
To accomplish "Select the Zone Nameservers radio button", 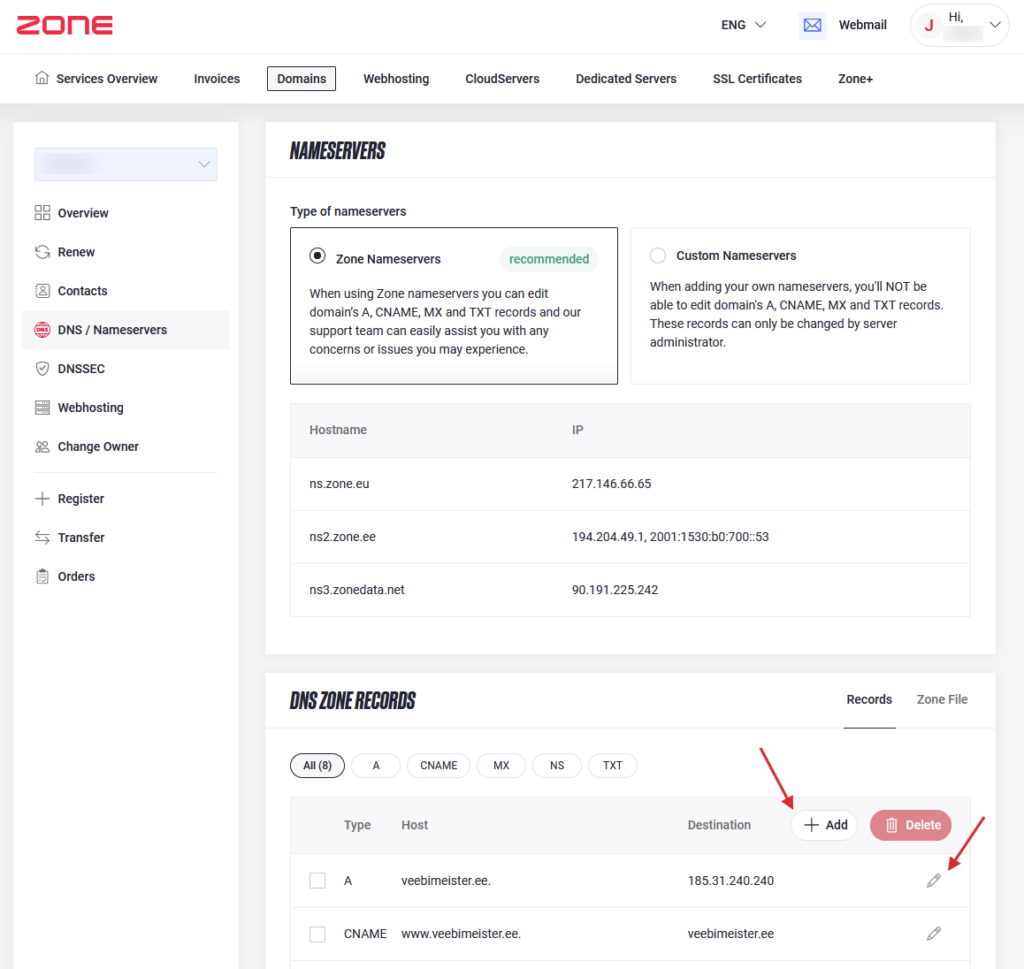I will [x=318, y=256].
